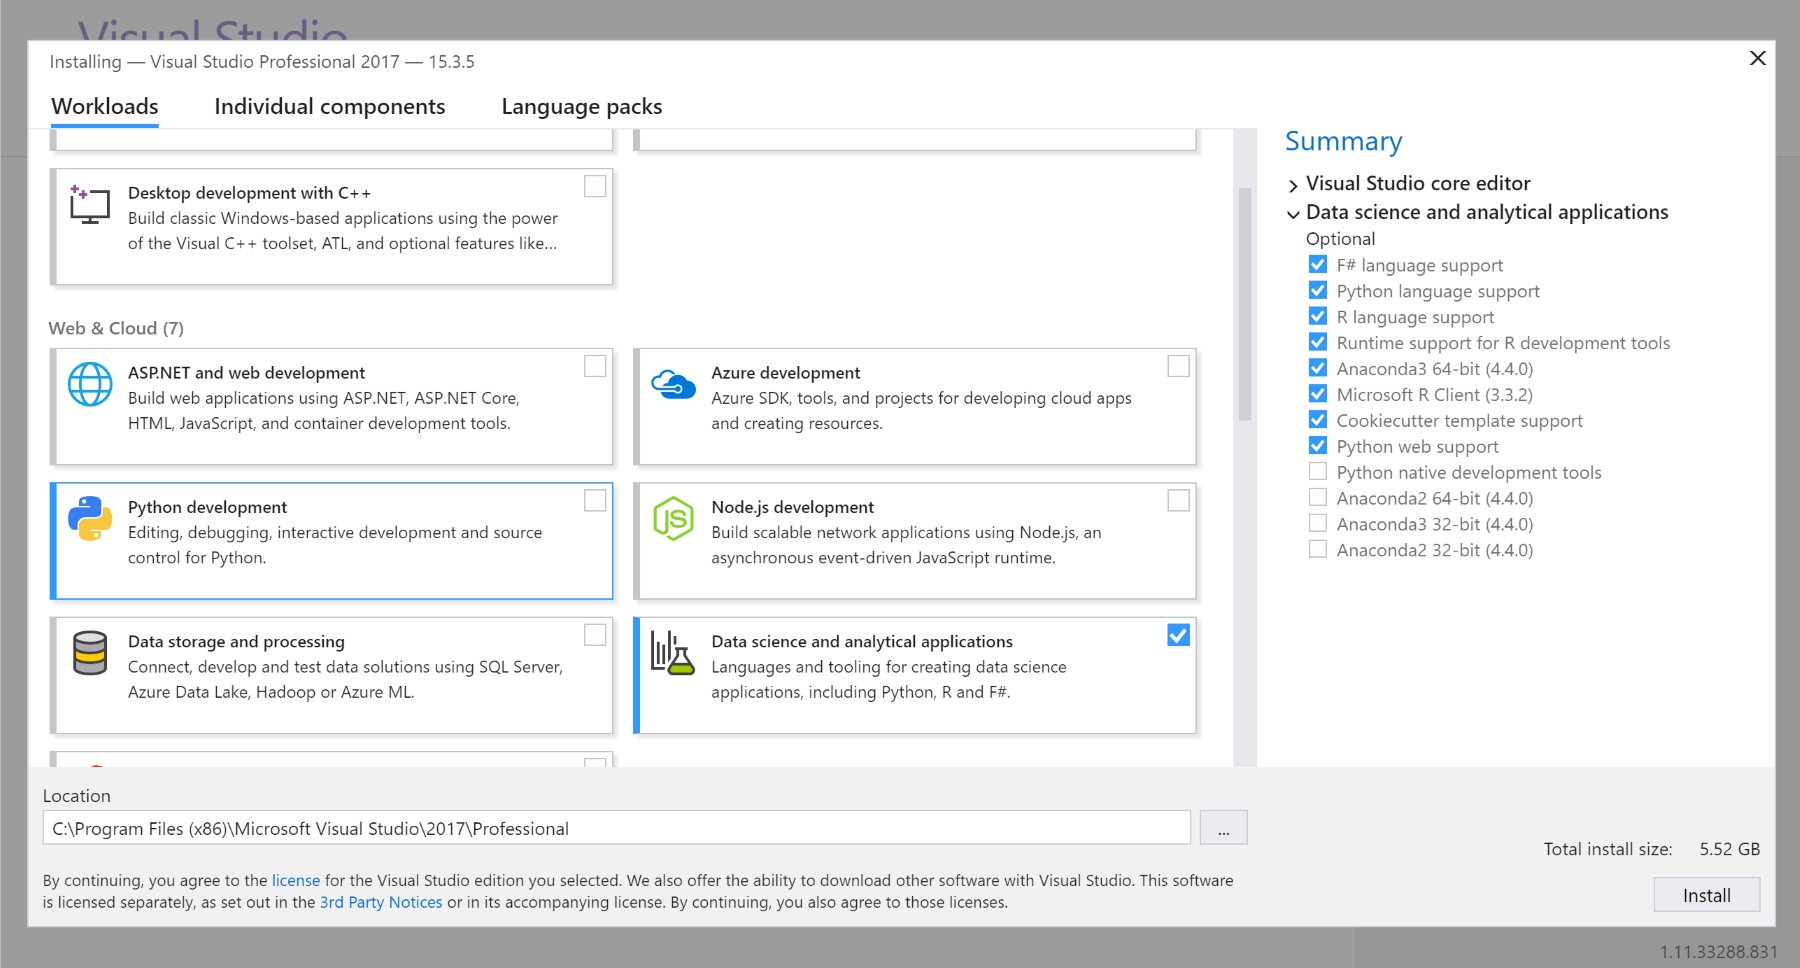Click the Install button
Viewport: 1800px width, 968px height.
(x=1707, y=895)
